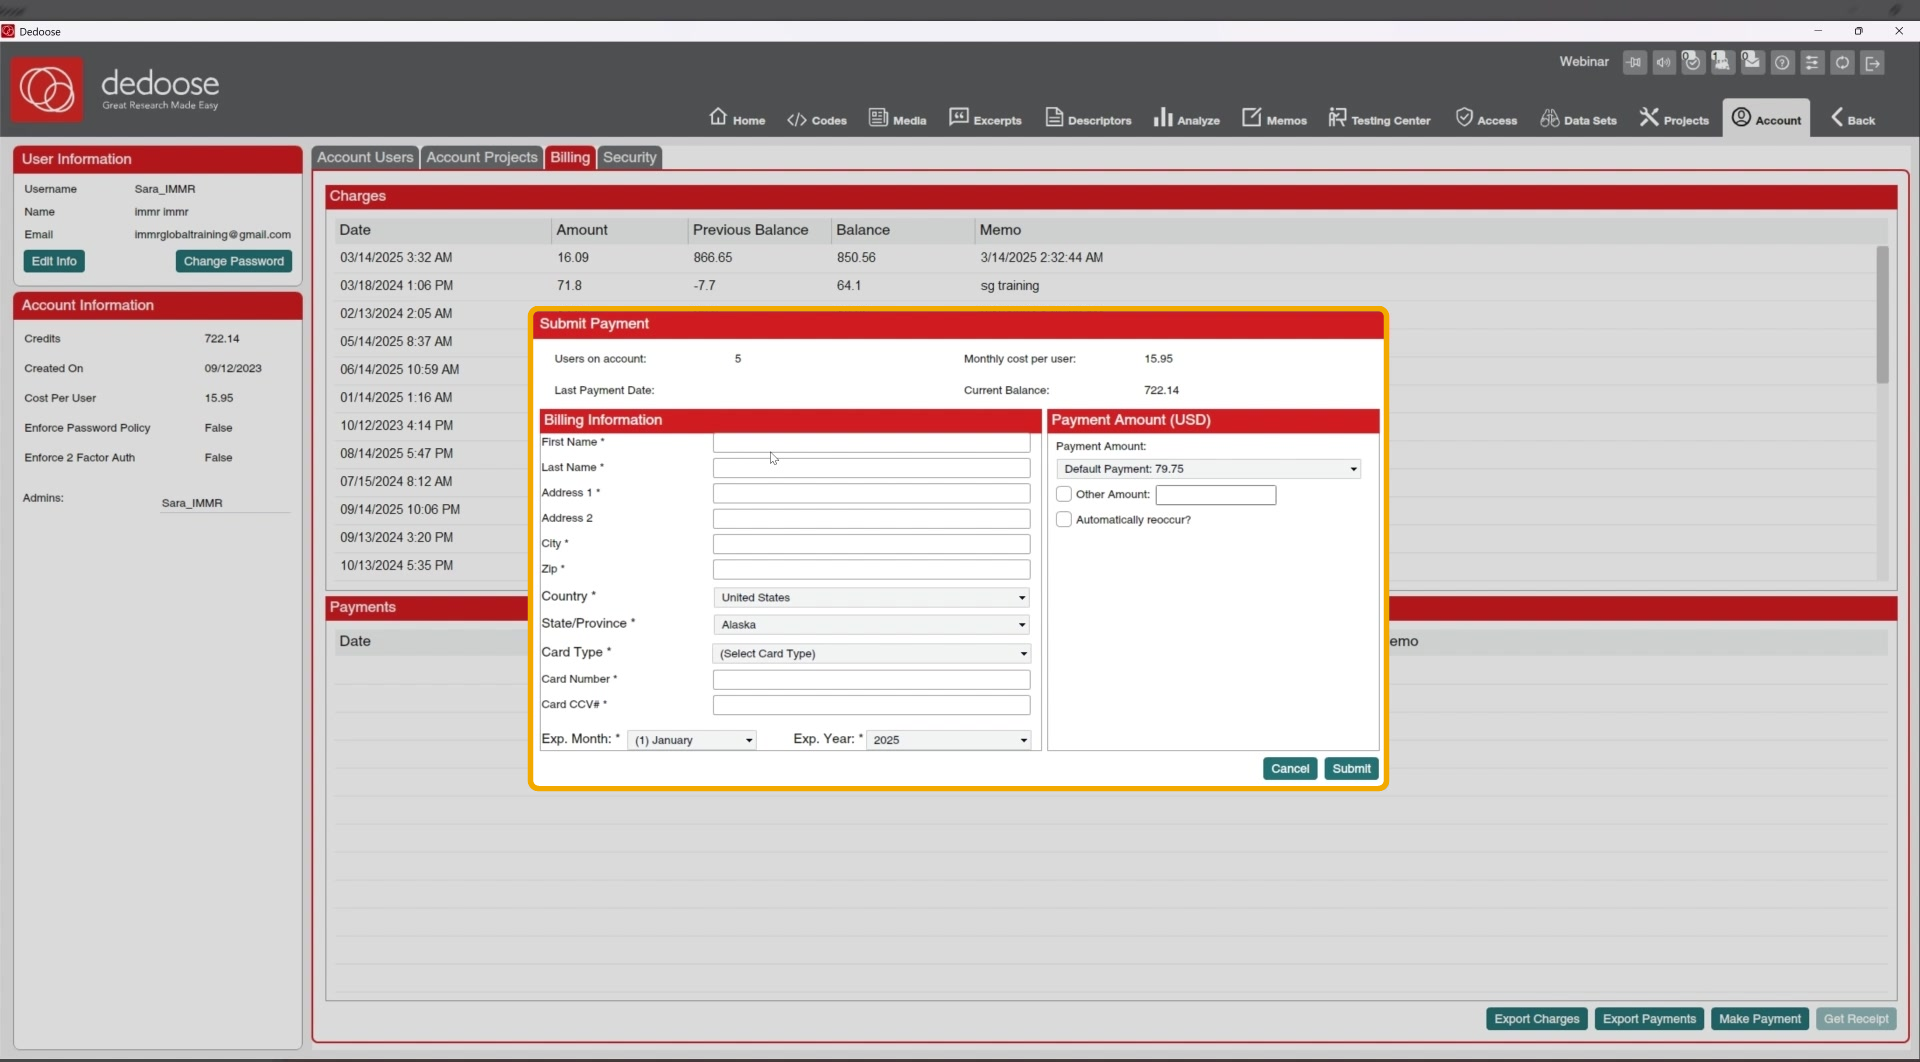Click the Change Password button
The width and height of the screenshot is (1920, 1062).
(234, 261)
